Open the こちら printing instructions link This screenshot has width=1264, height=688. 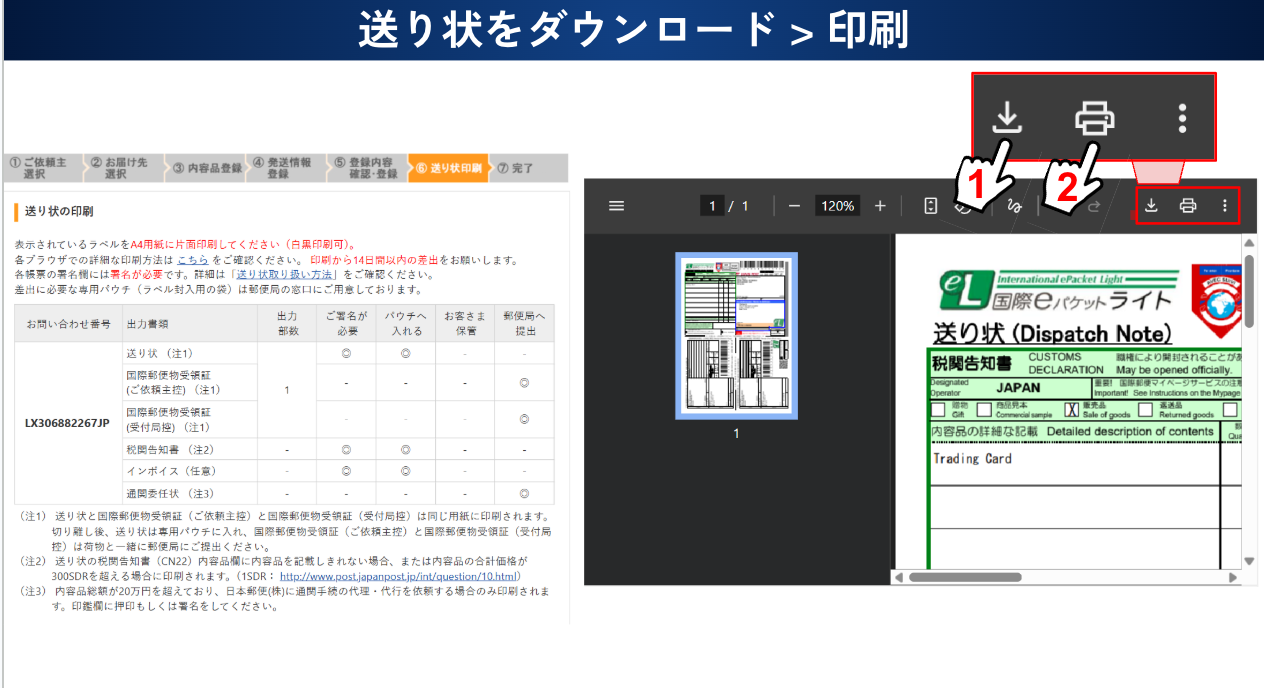click(x=193, y=259)
